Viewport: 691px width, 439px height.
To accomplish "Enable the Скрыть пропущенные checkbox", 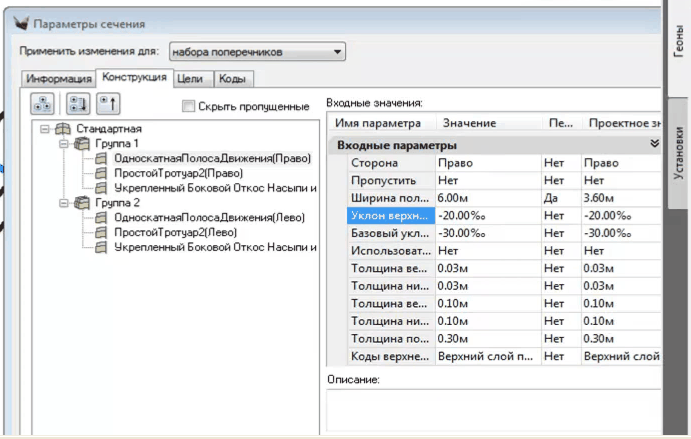I will click(x=188, y=106).
